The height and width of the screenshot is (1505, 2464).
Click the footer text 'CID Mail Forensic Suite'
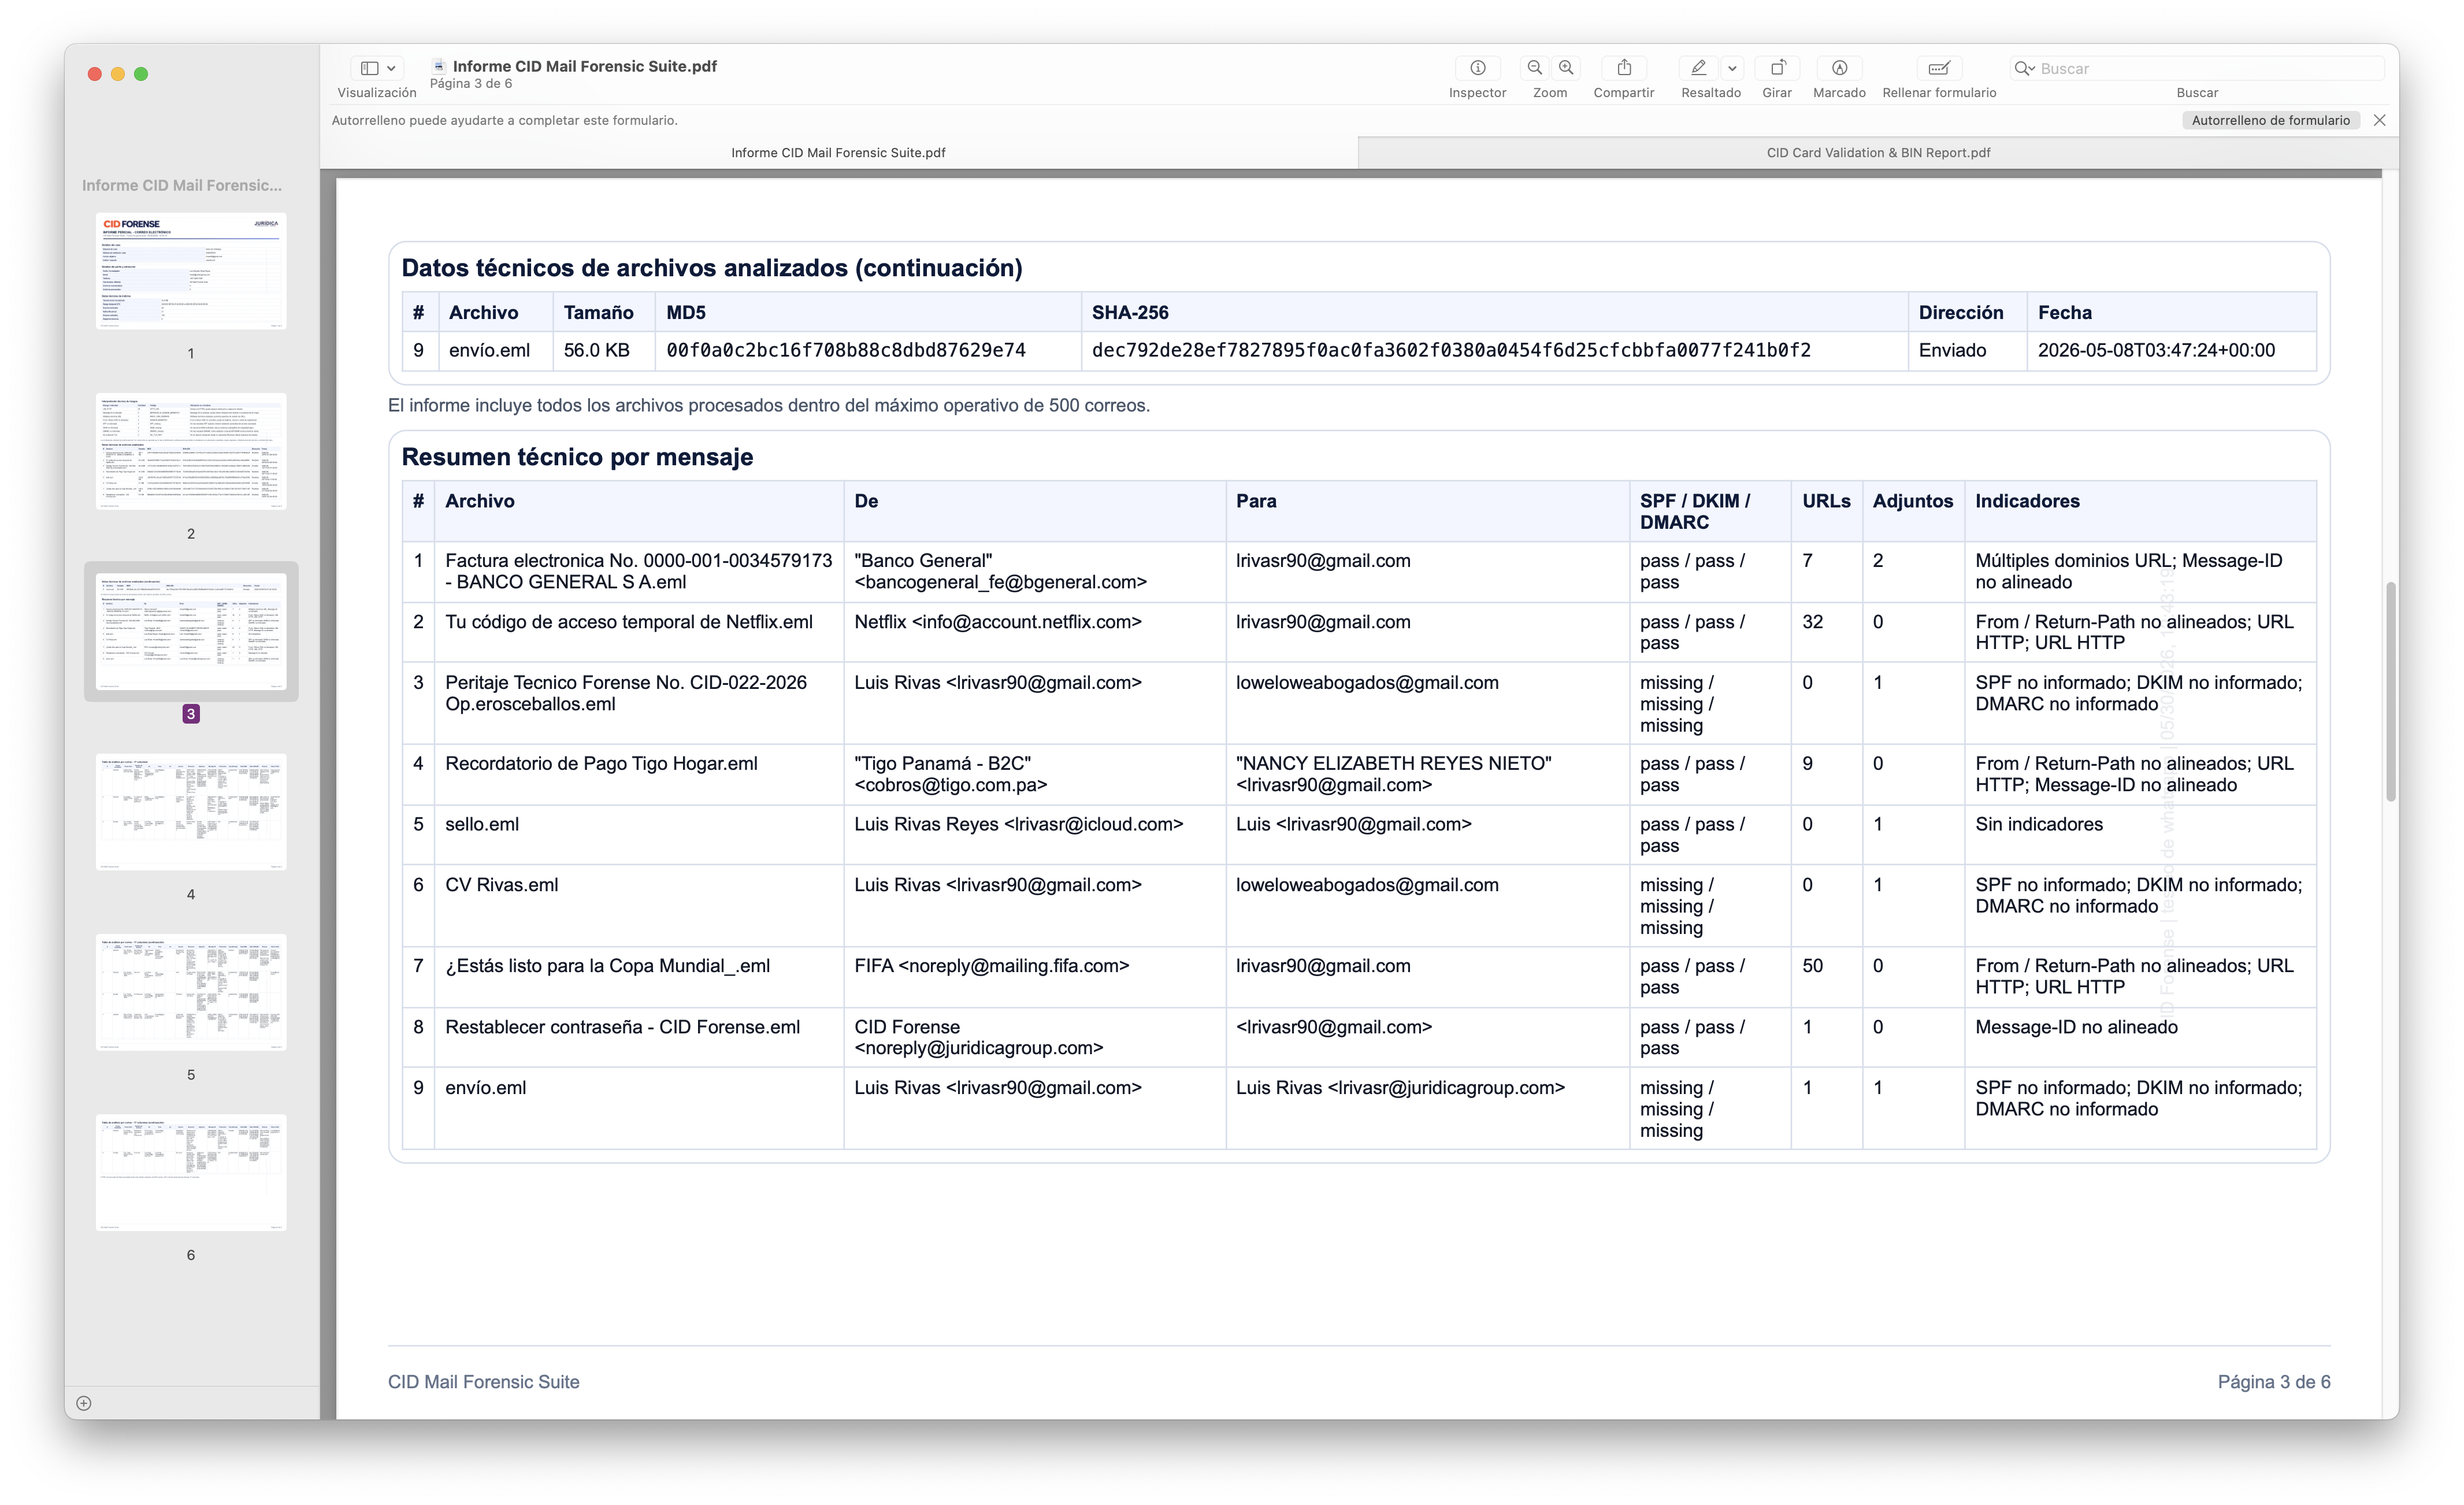[x=483, y=1382]
